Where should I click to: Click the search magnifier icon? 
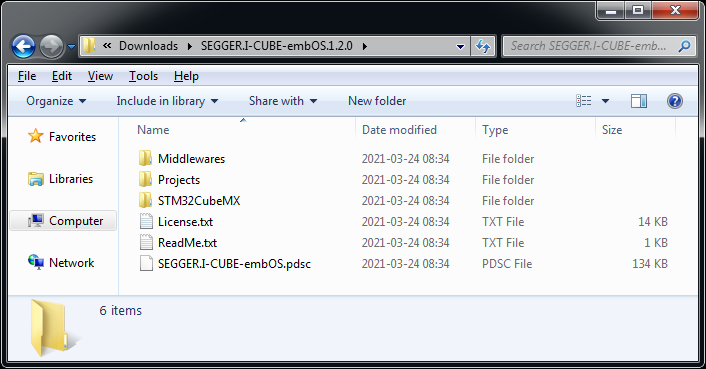click(684, 46)
